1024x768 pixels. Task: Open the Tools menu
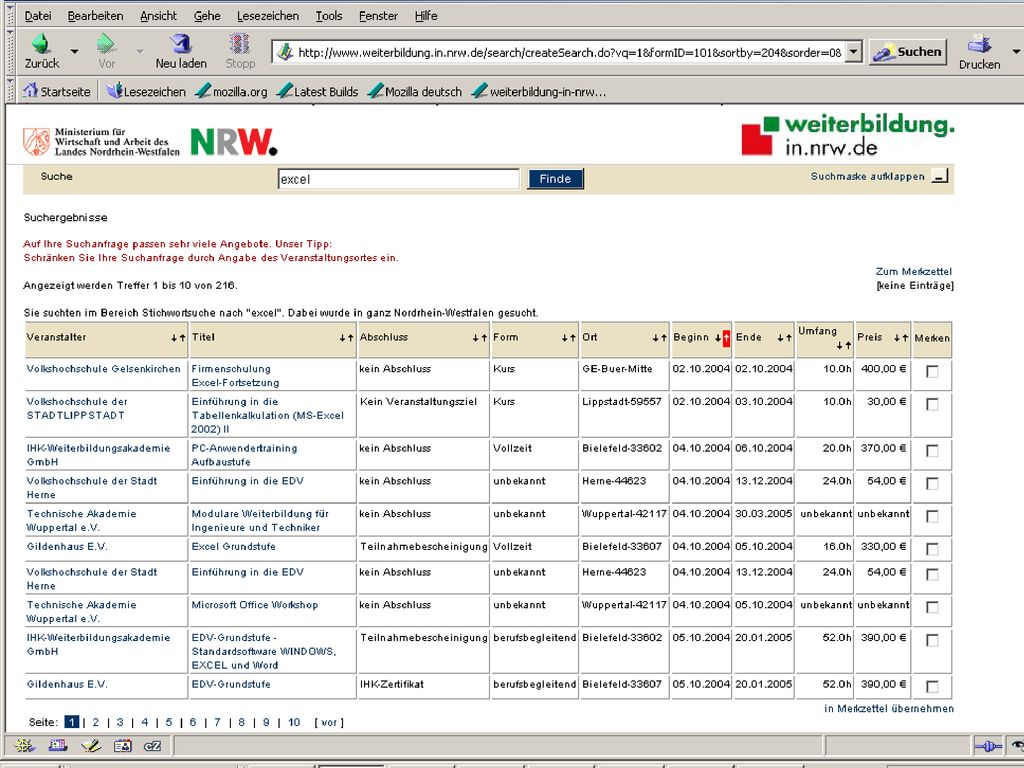tap(328, 16)
